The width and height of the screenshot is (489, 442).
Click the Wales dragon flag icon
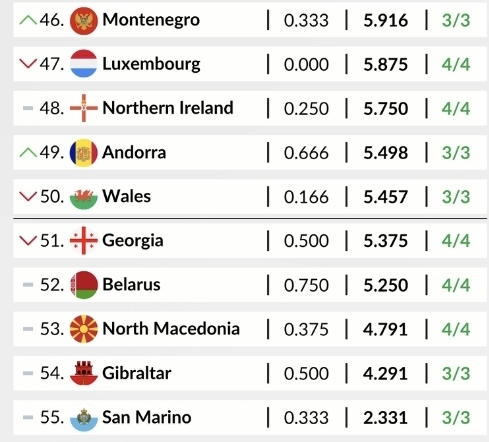[84, 197]
